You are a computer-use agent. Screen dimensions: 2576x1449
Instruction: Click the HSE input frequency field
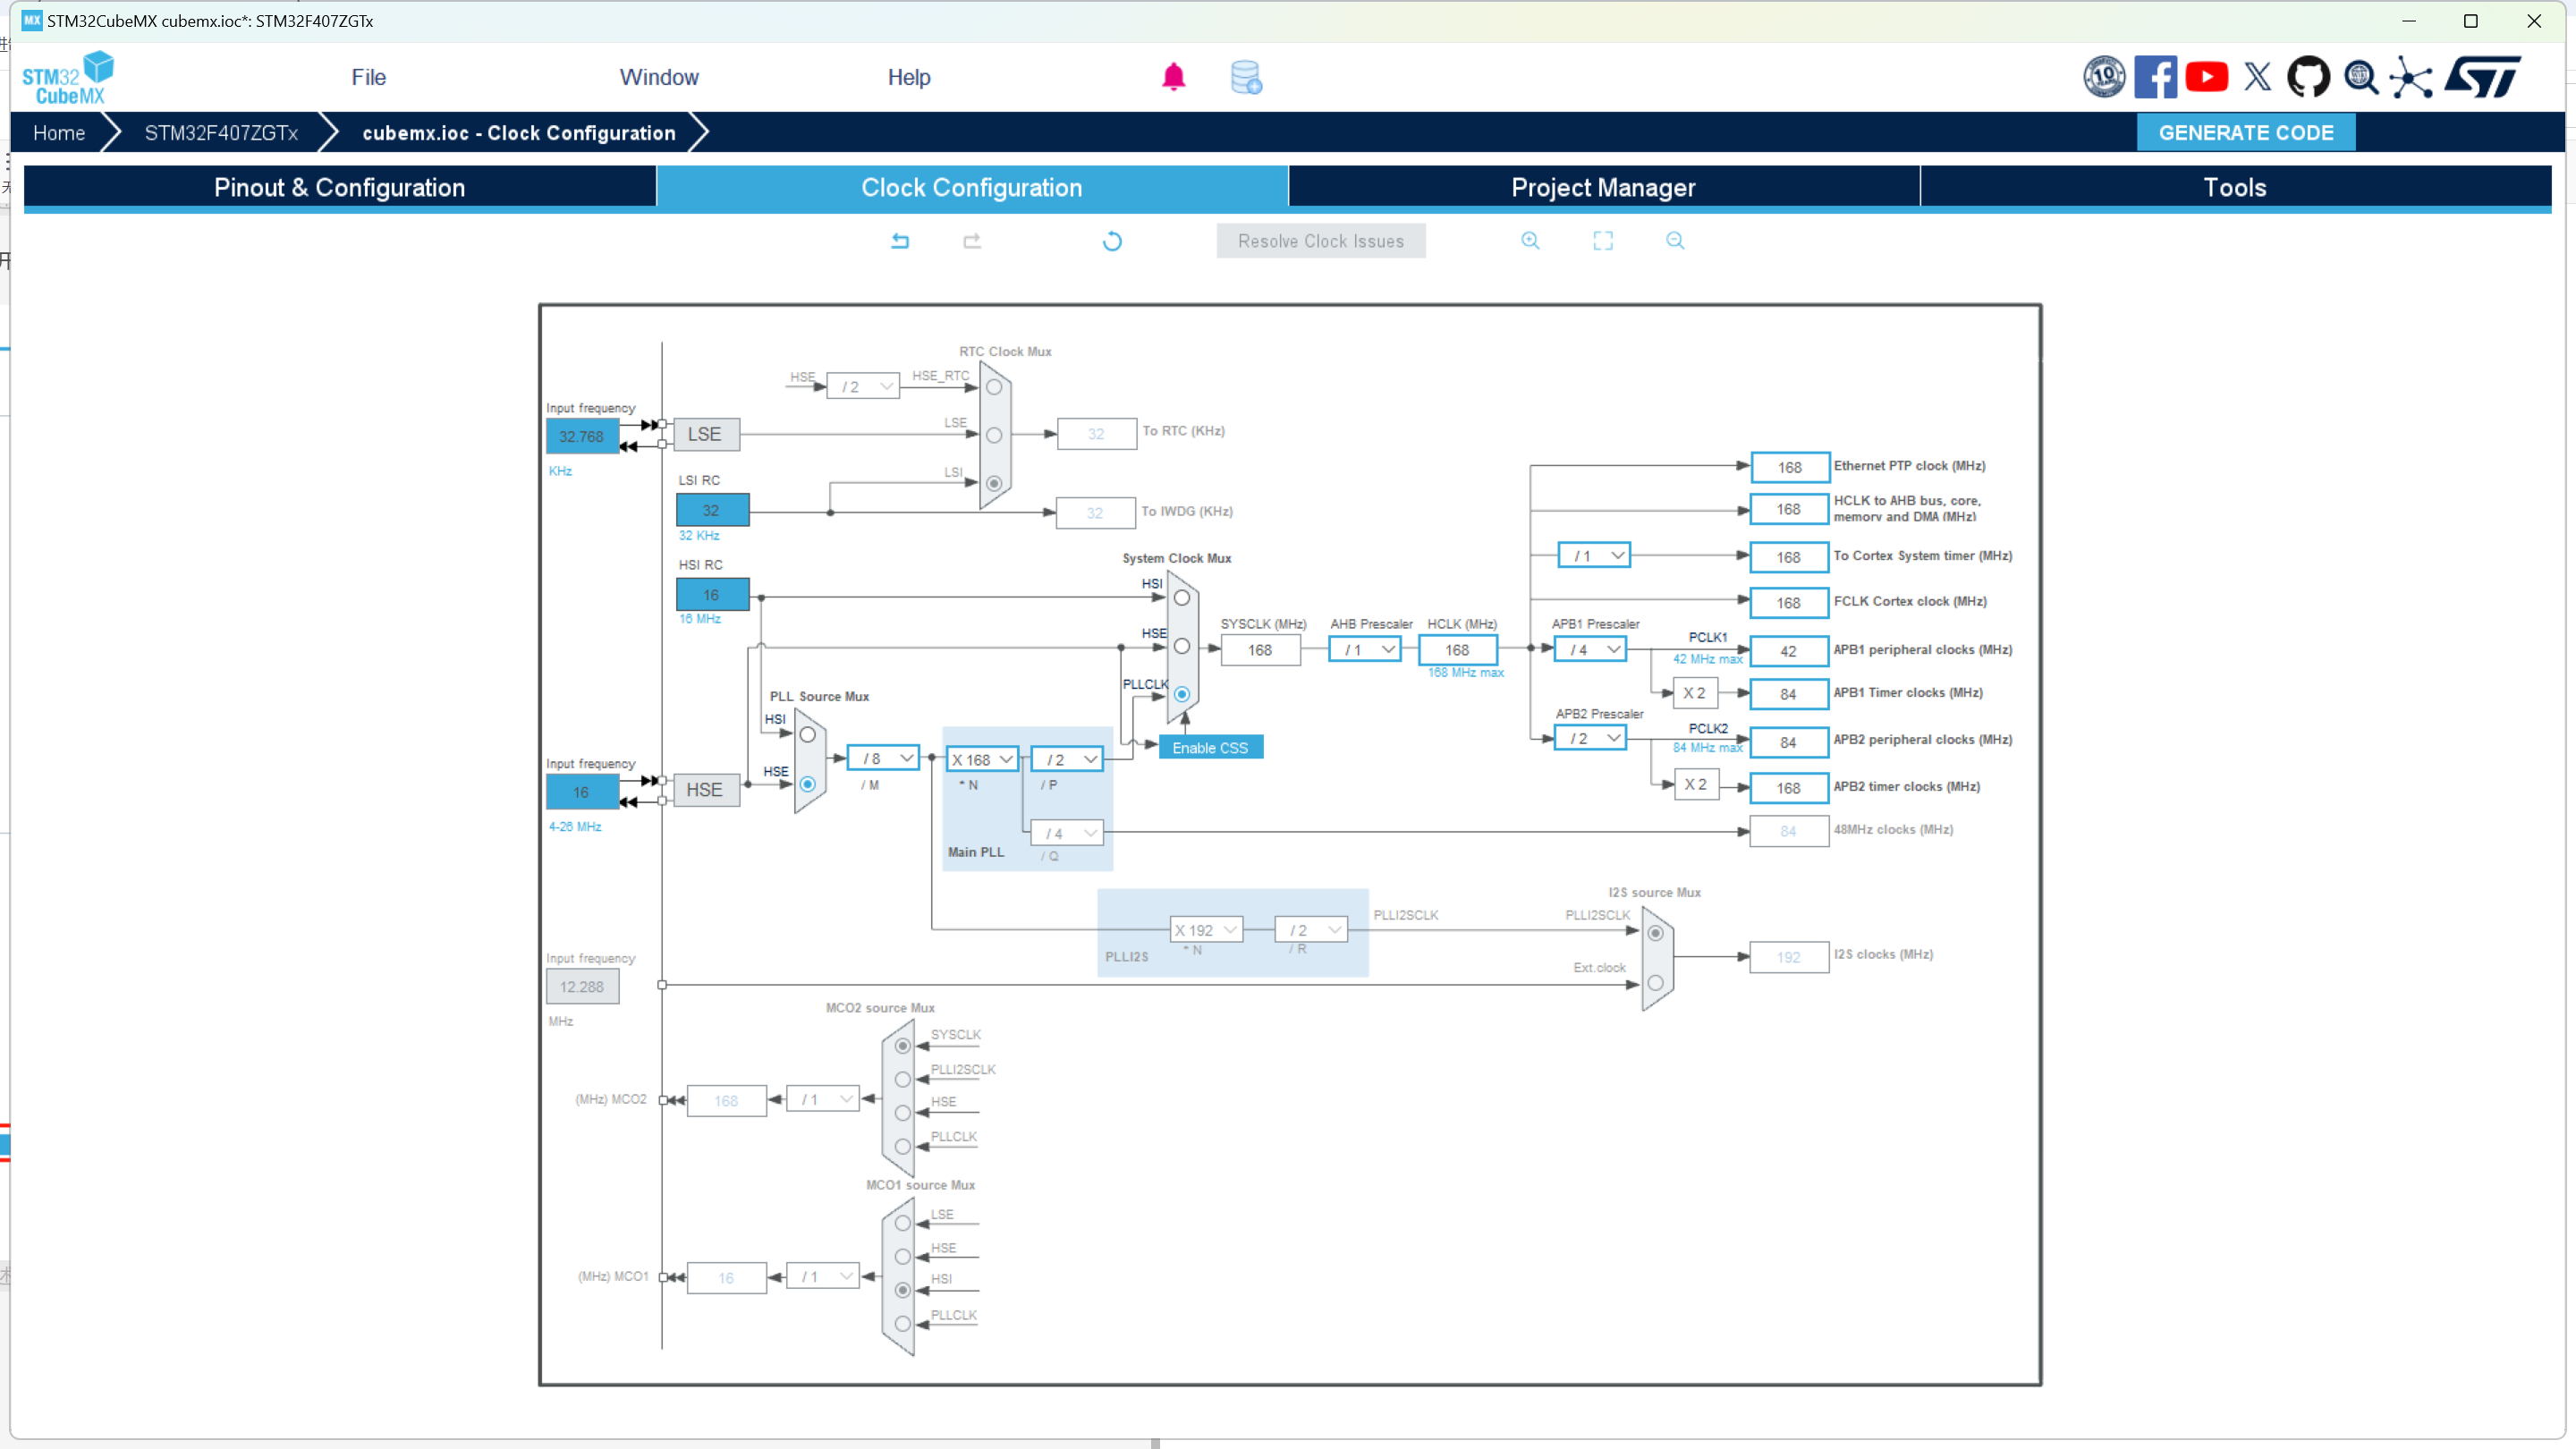tap(582, 792)
